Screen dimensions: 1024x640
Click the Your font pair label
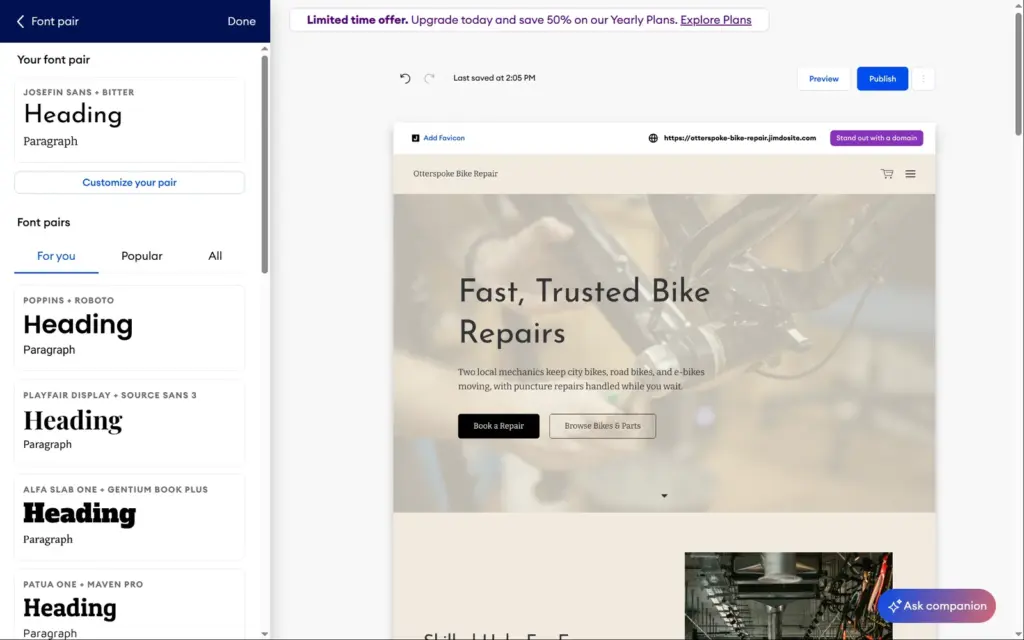tap(54, 59)
